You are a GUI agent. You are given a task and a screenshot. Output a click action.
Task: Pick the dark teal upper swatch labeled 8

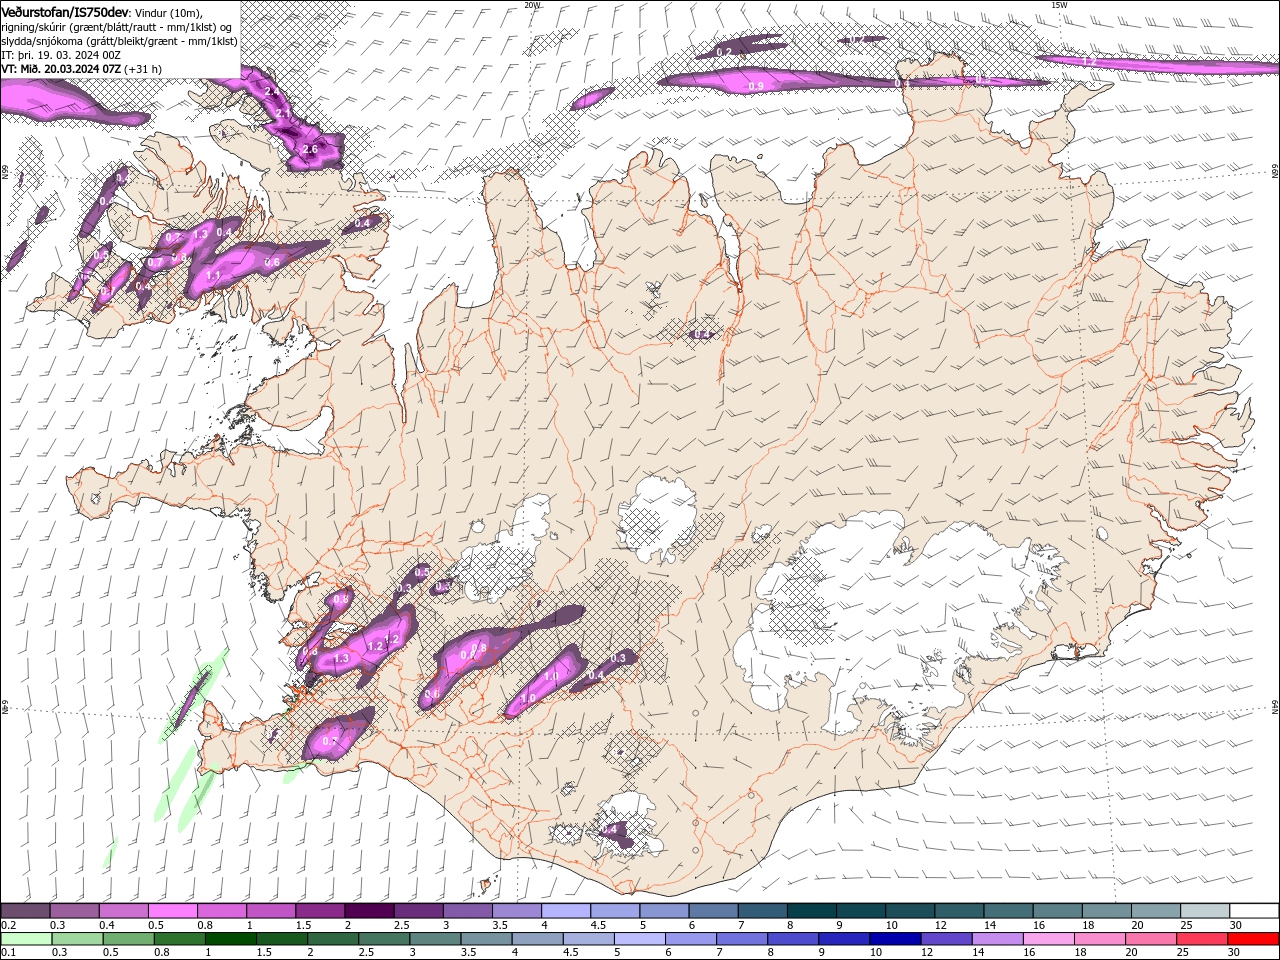click(812, 911)
